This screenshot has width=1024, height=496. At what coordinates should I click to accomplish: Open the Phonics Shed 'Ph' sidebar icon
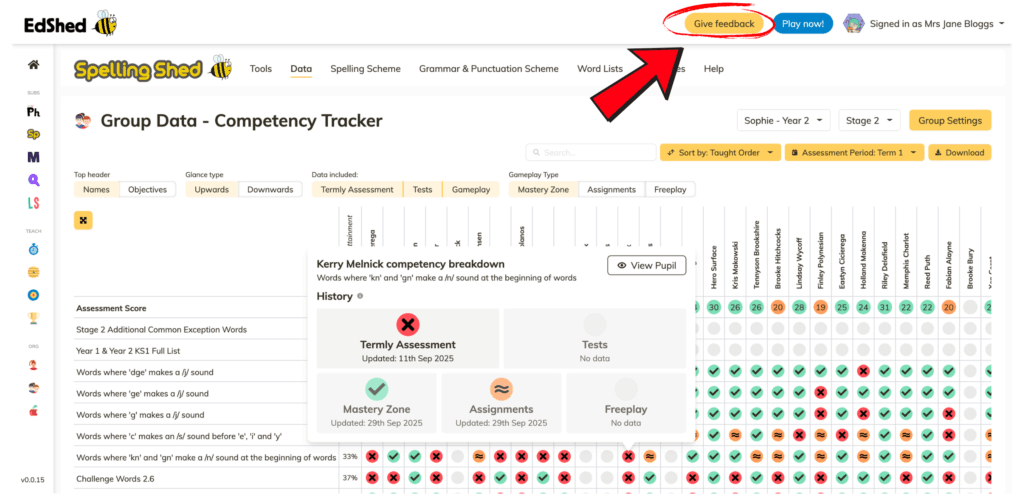pos(33,111)
